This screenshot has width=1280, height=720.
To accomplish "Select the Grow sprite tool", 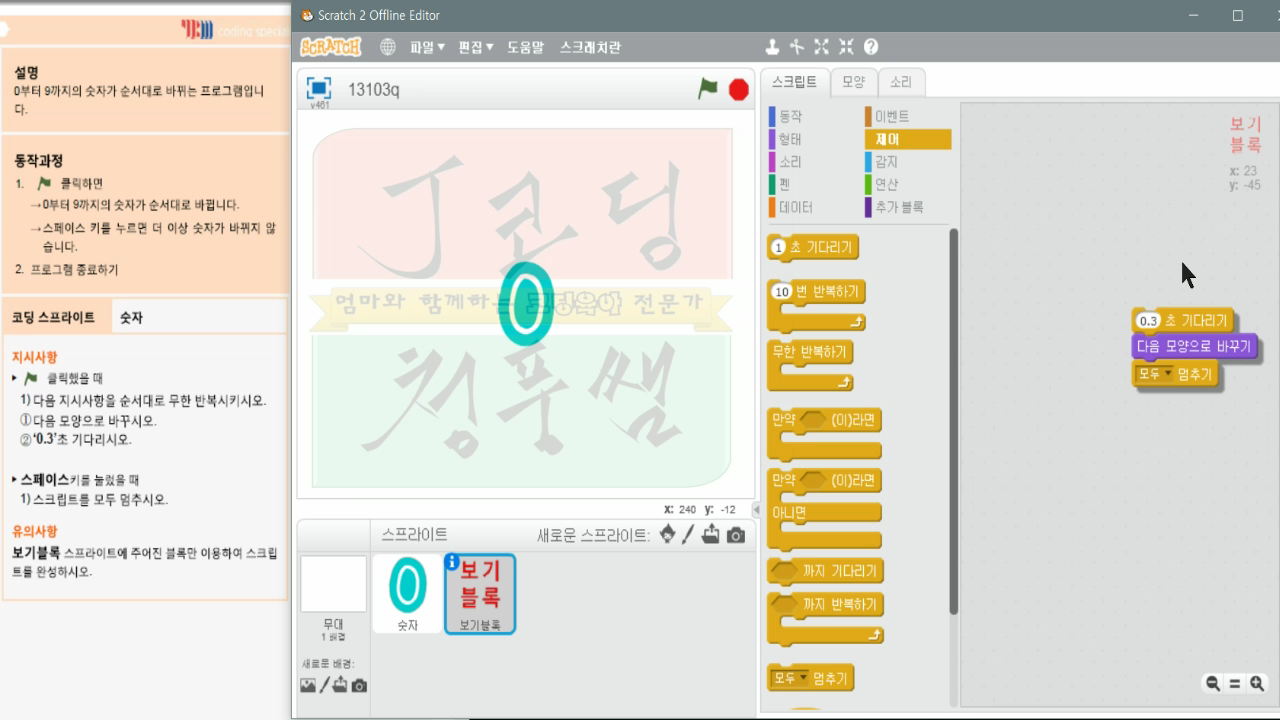I will coord(821,46).
